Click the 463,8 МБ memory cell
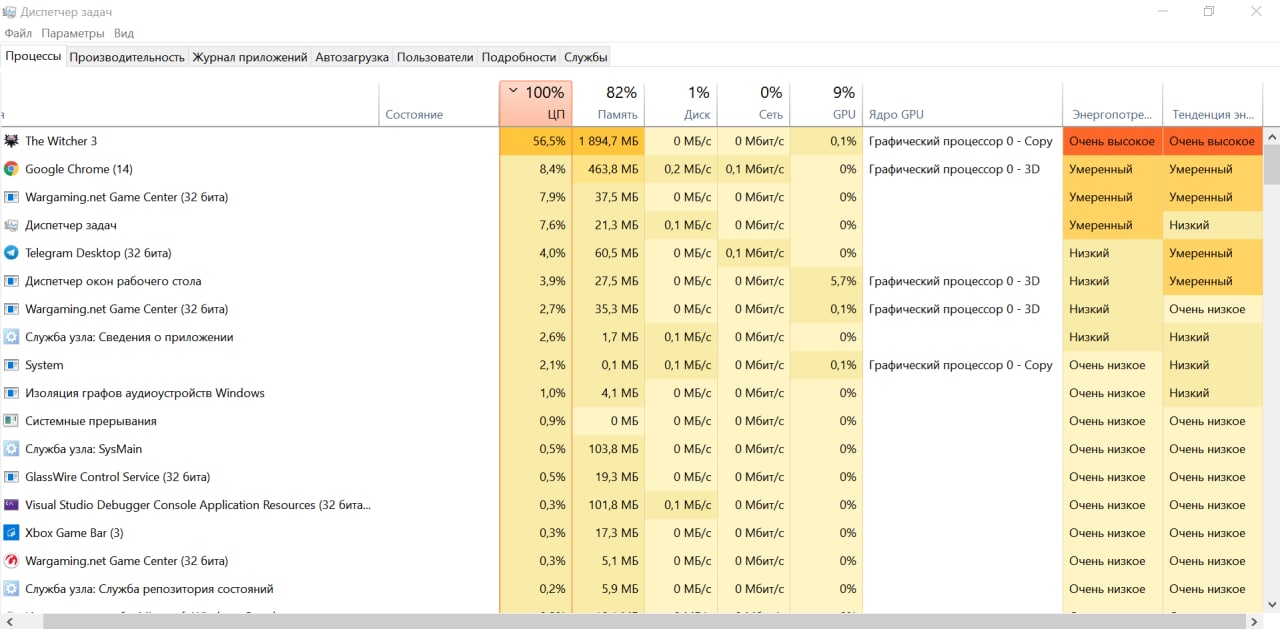This screenshot has height=629, width=1280. (608, 169)
